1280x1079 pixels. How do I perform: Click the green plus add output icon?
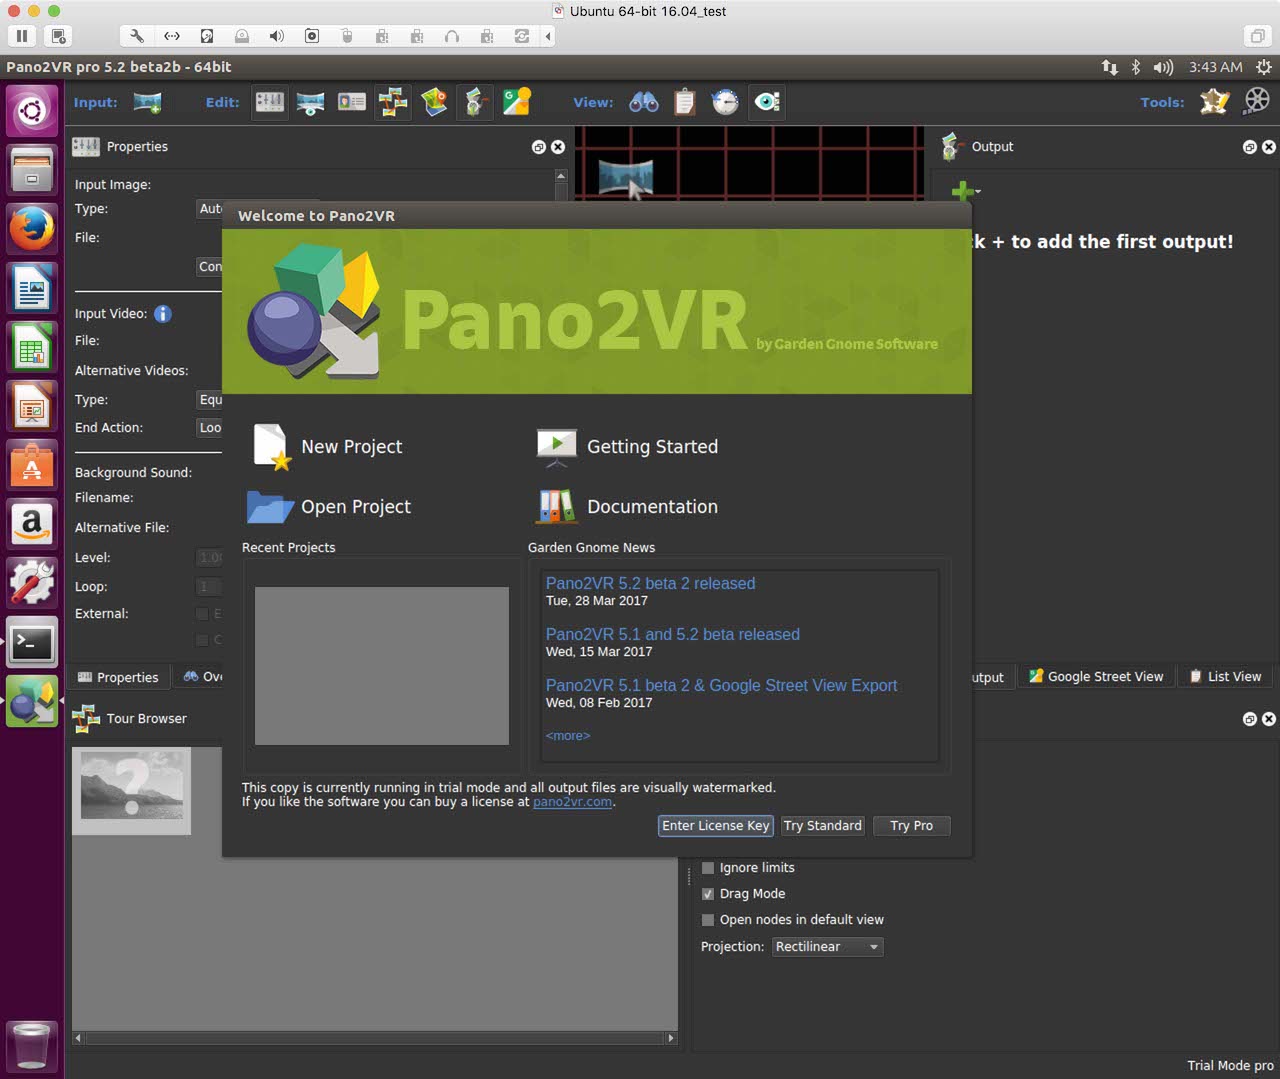[962, 190]
